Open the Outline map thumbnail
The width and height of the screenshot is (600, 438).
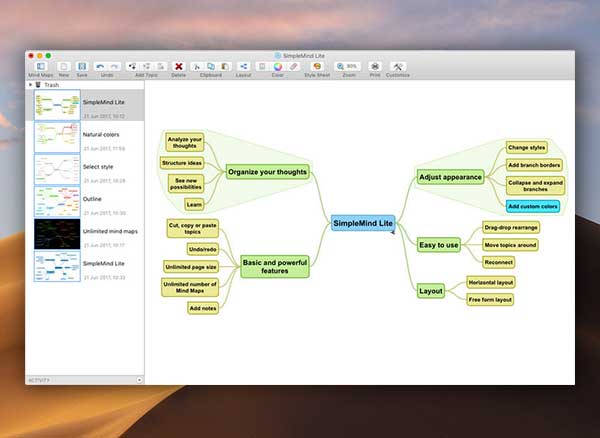(57, 202)
